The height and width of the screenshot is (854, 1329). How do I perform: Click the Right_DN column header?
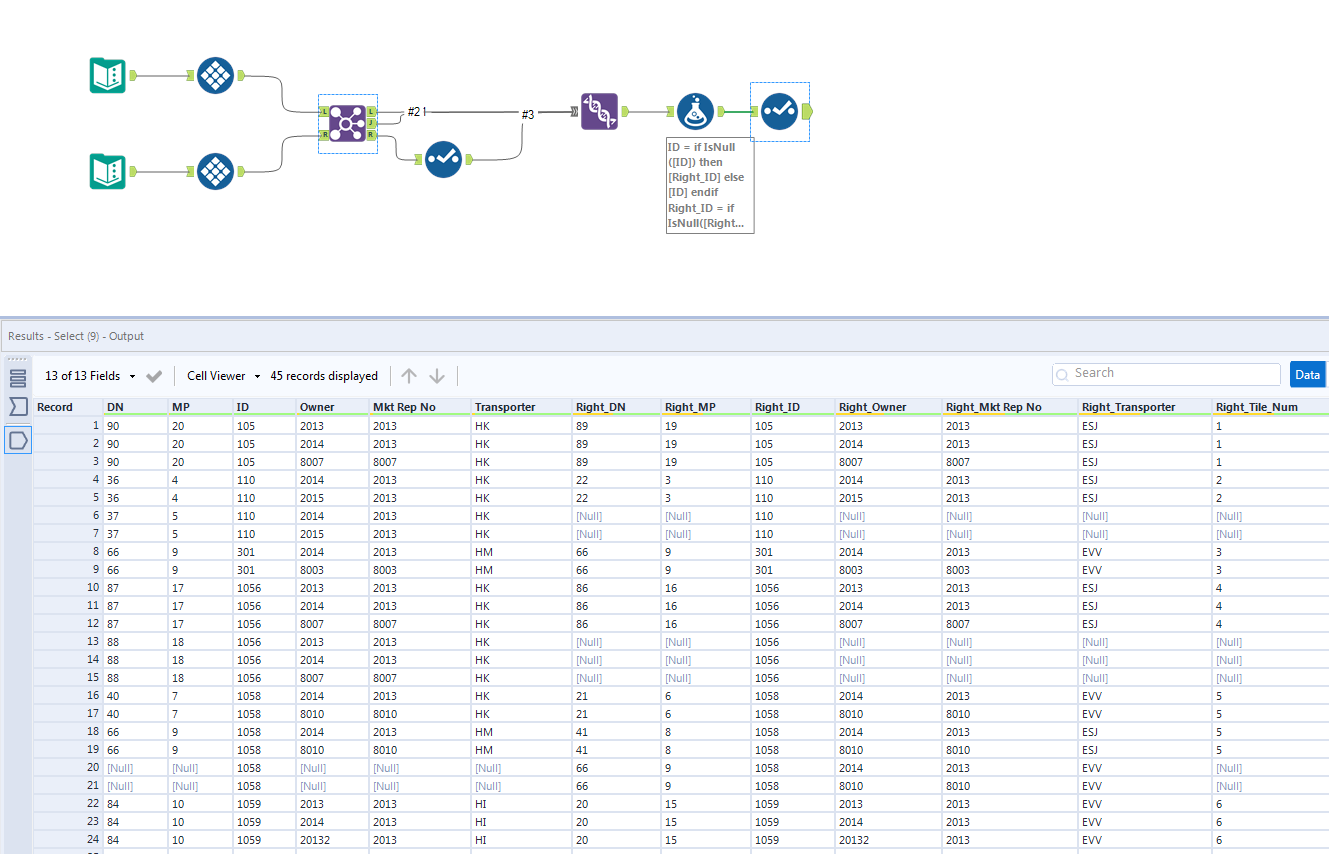point(601,407)
